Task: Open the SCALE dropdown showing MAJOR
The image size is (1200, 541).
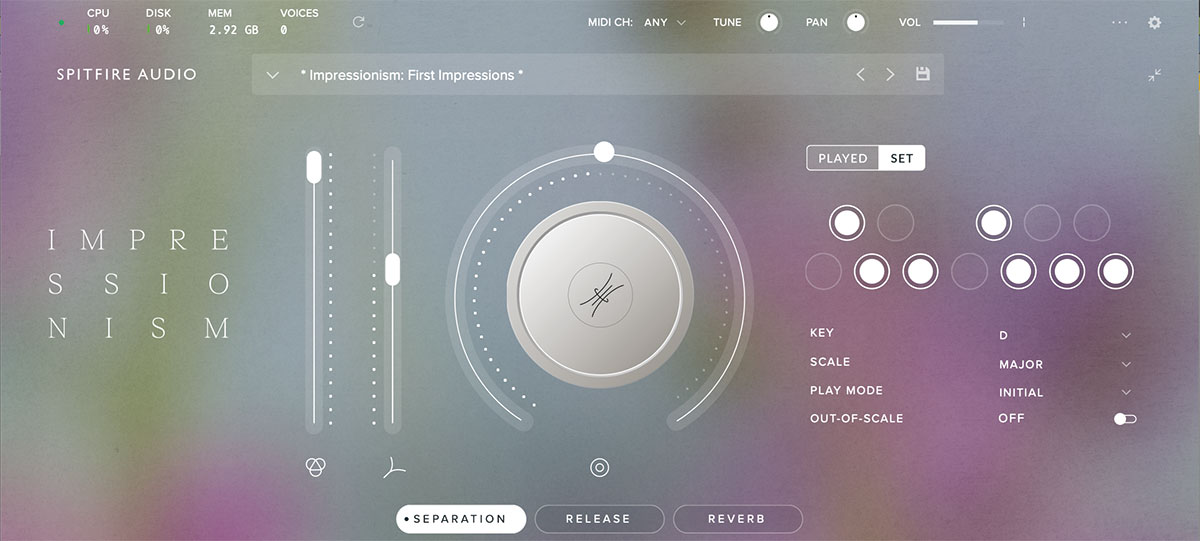Action: pyautogui.click(x=1065, y=364)
